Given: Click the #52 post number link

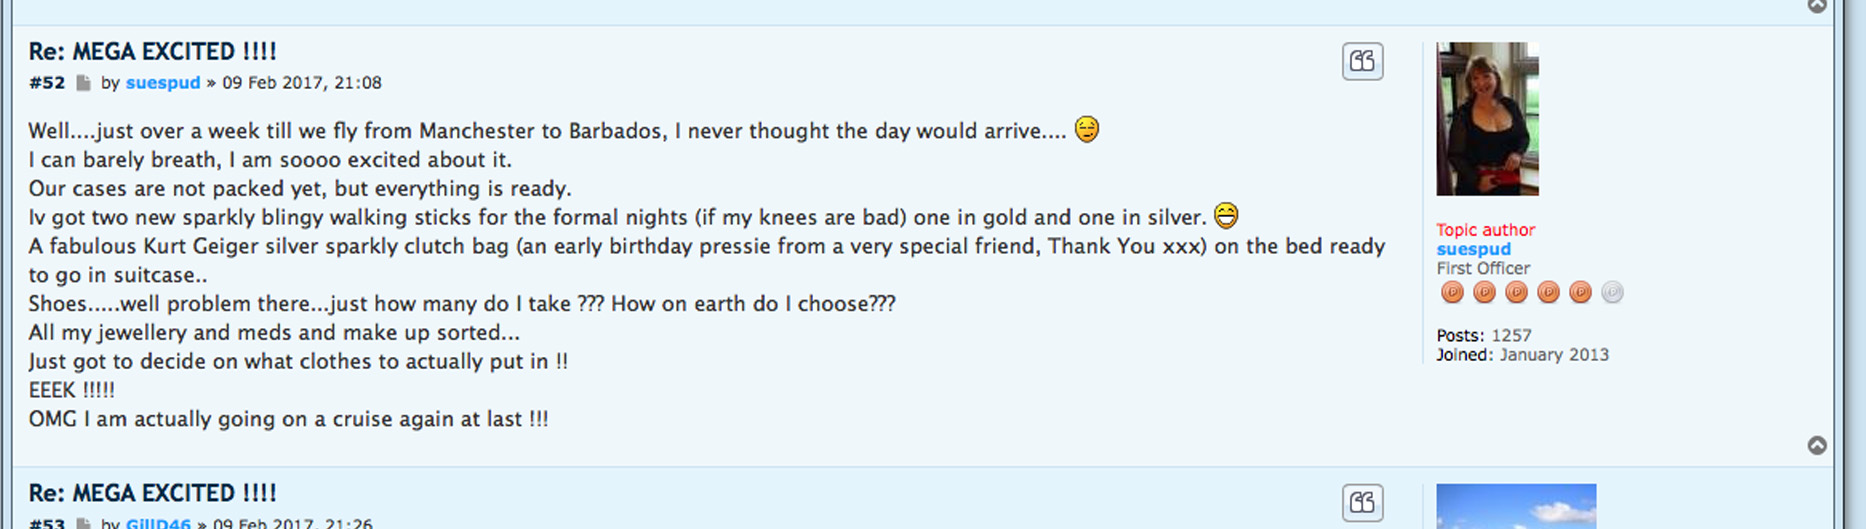Looking at the screenshot, I should (47, 83).
